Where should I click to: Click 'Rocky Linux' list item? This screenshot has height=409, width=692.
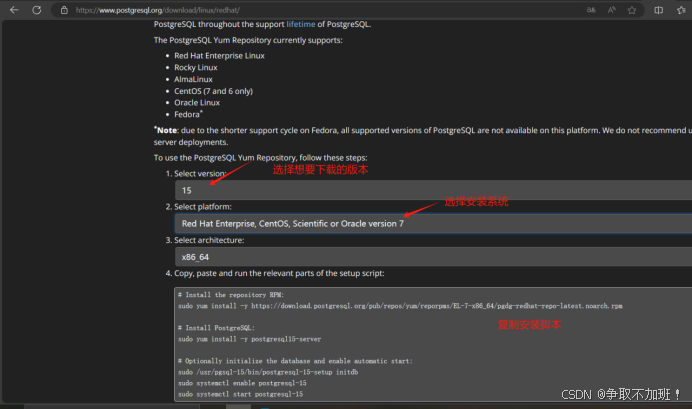coord(196,68)
